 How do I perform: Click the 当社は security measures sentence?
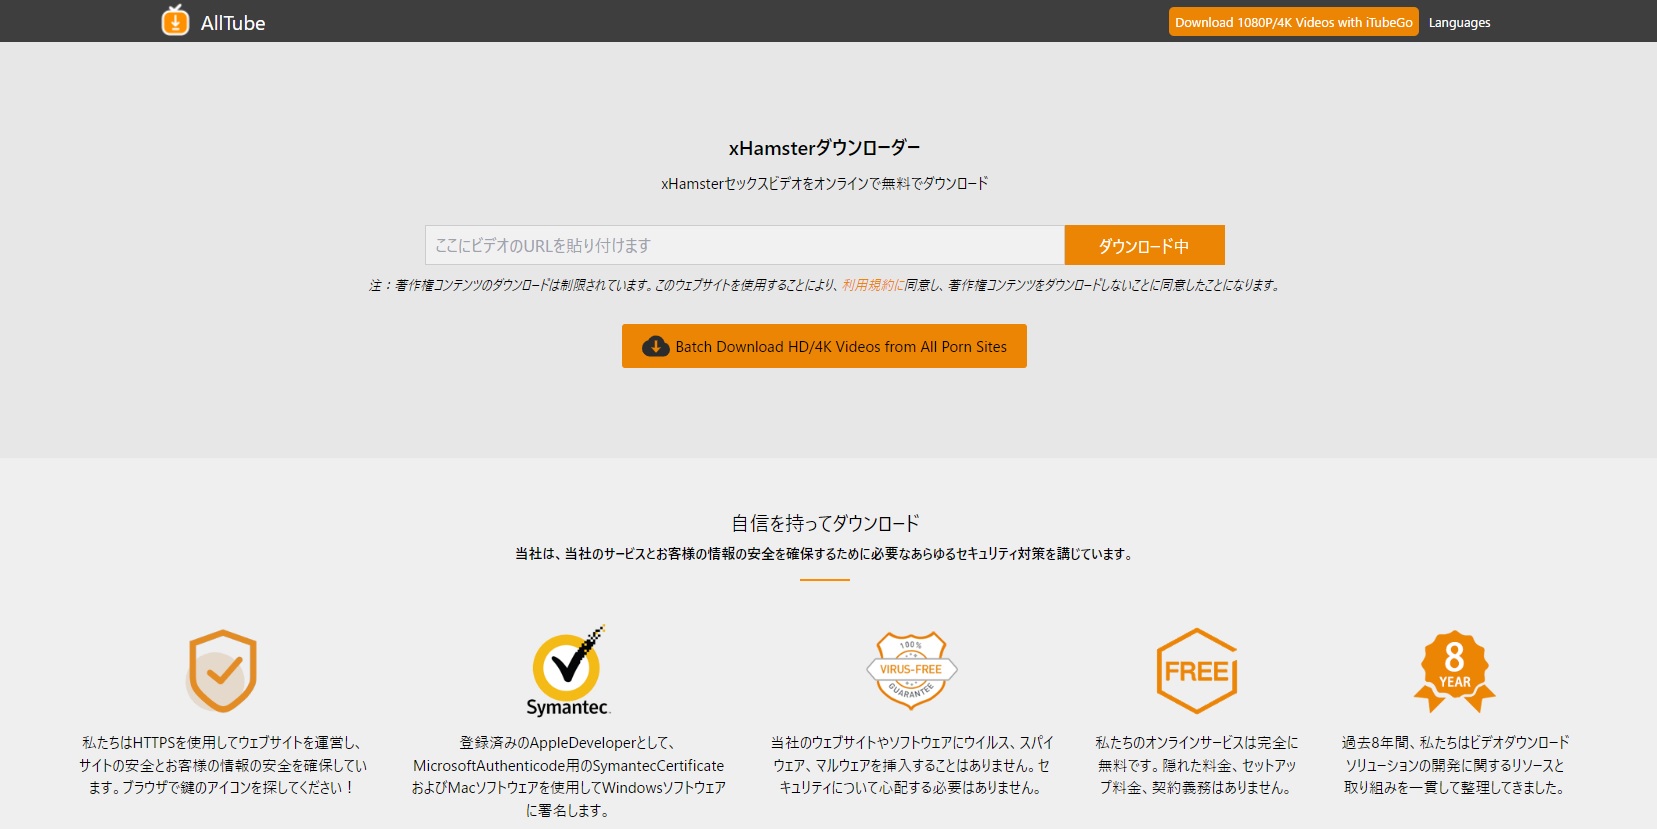825,554
